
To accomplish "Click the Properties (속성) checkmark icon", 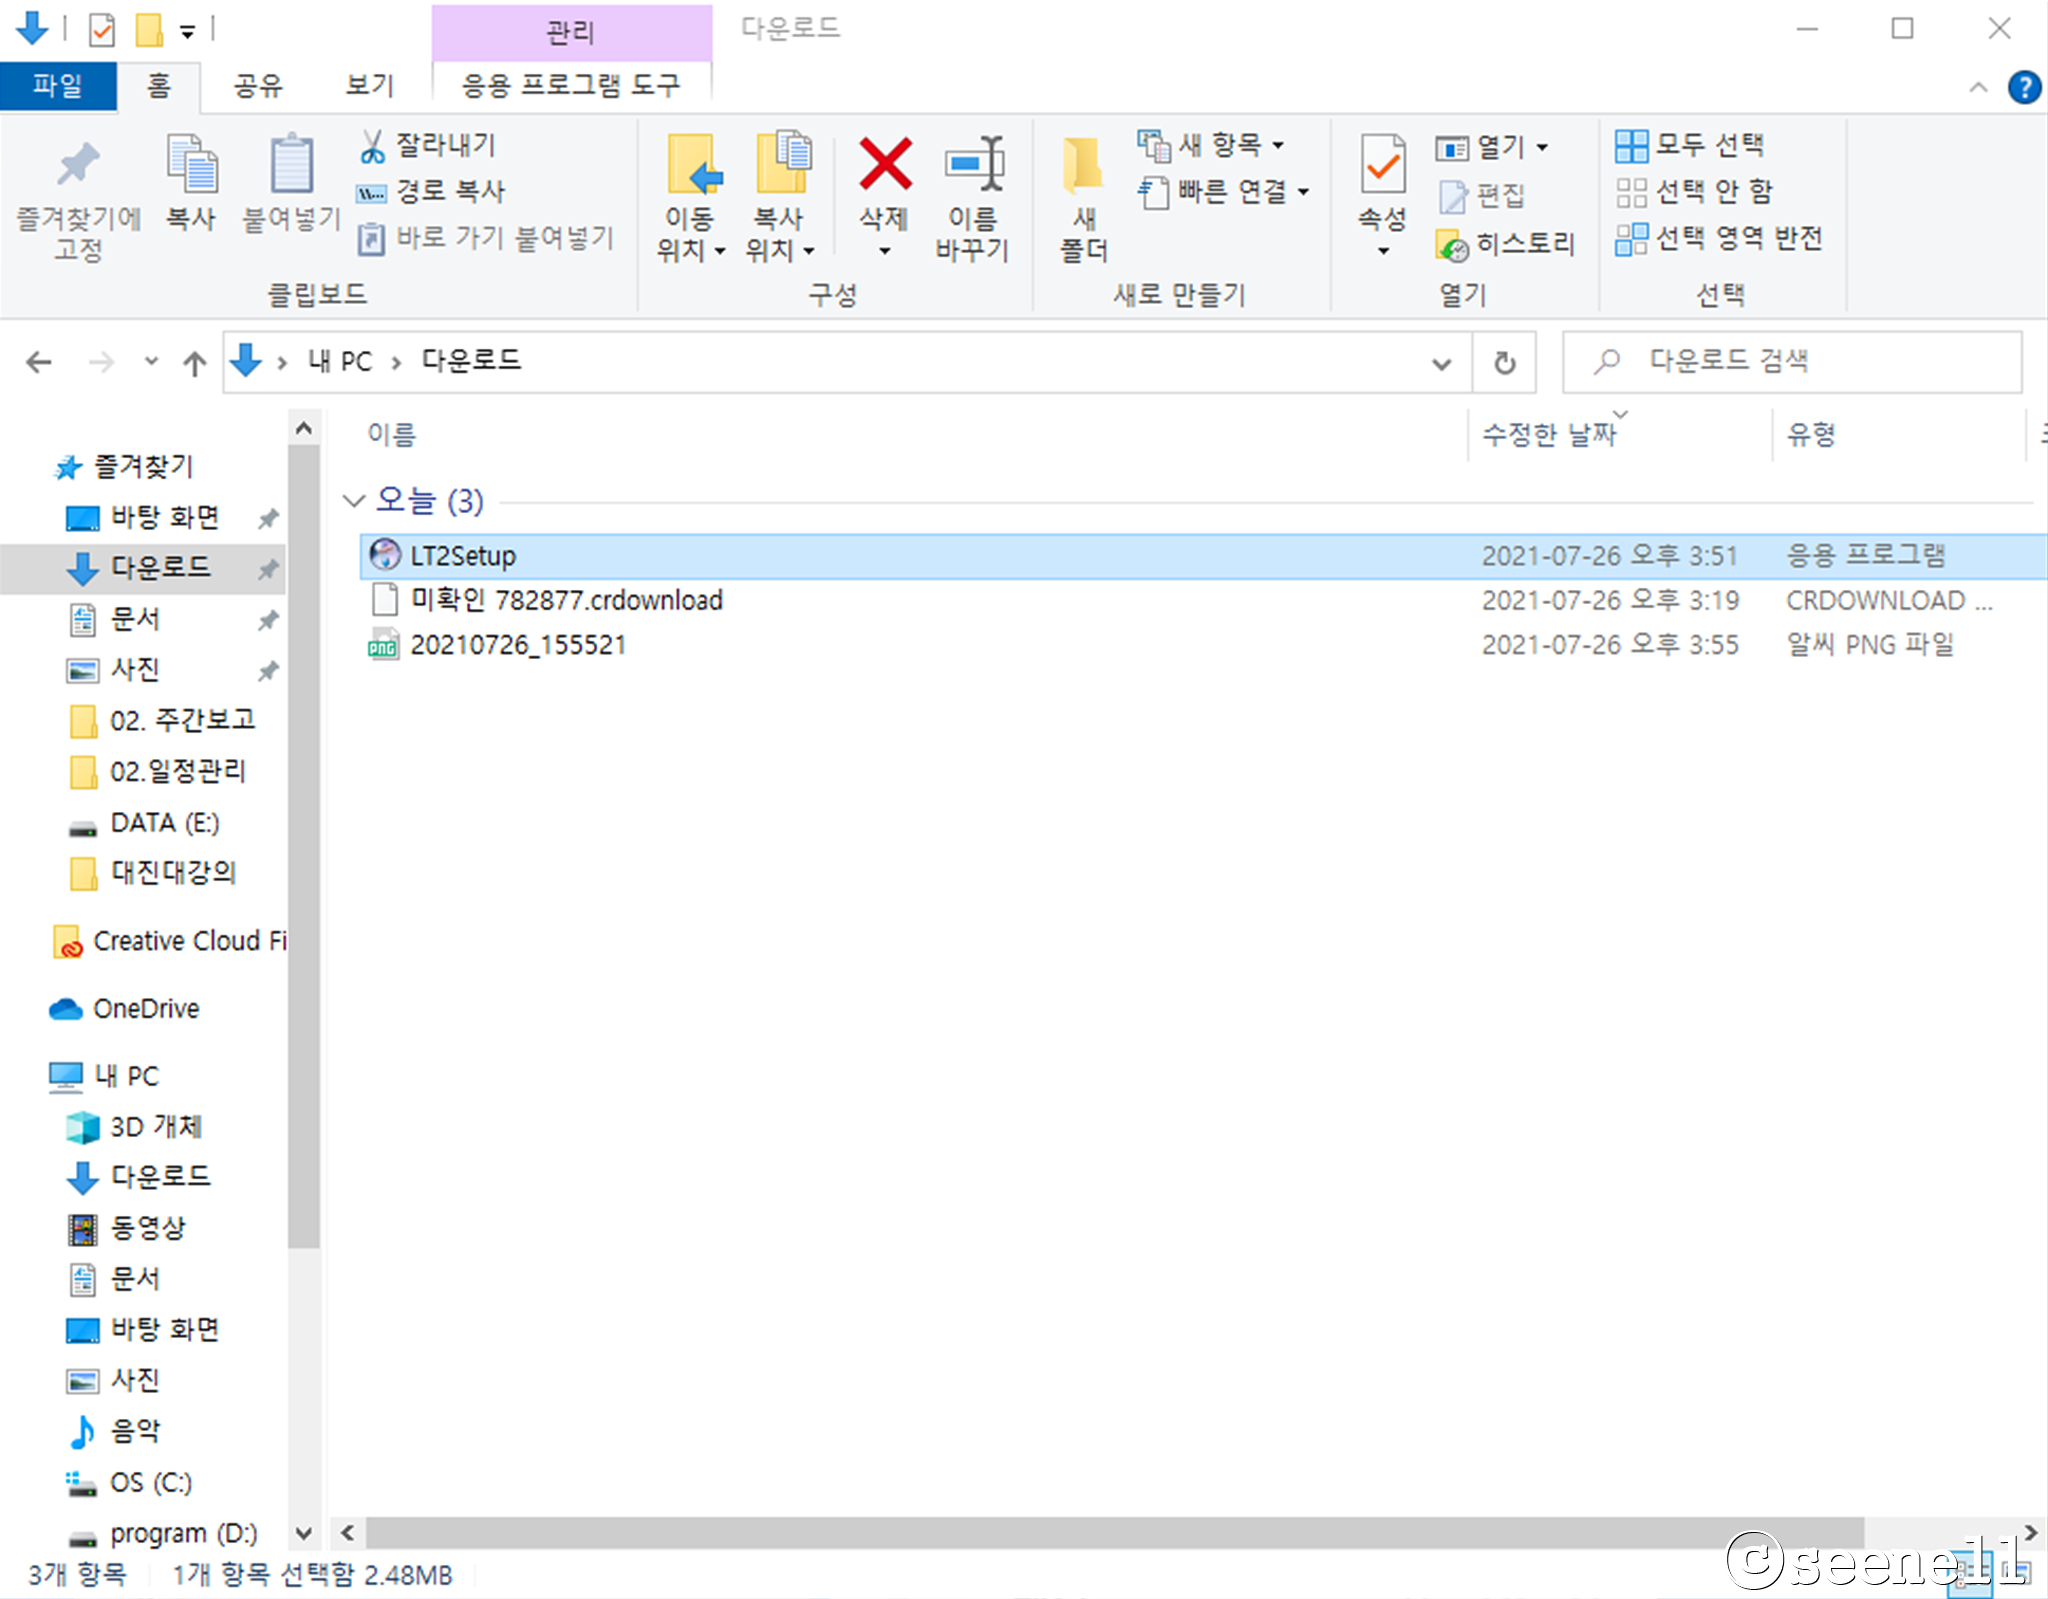I will click(x=1383, y=165).
